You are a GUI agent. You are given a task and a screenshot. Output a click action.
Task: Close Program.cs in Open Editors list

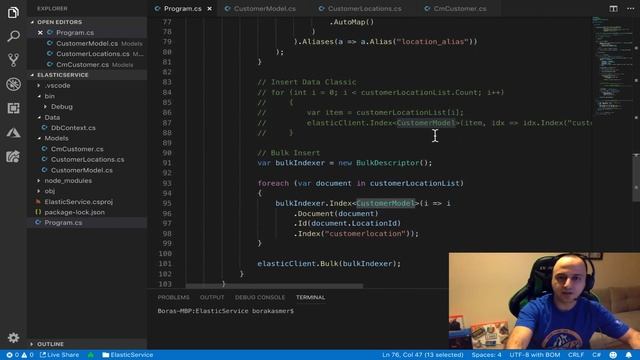point(40,33)
